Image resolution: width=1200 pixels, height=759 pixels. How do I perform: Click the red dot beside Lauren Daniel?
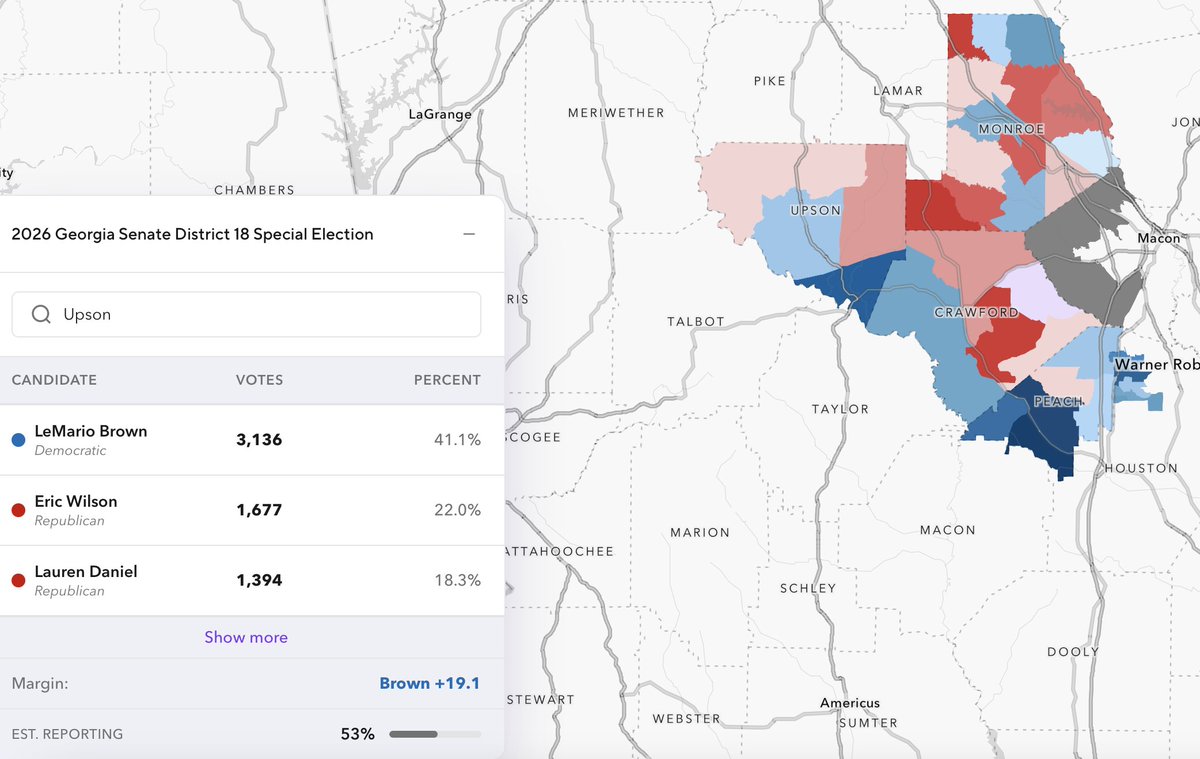click(18, 580)
